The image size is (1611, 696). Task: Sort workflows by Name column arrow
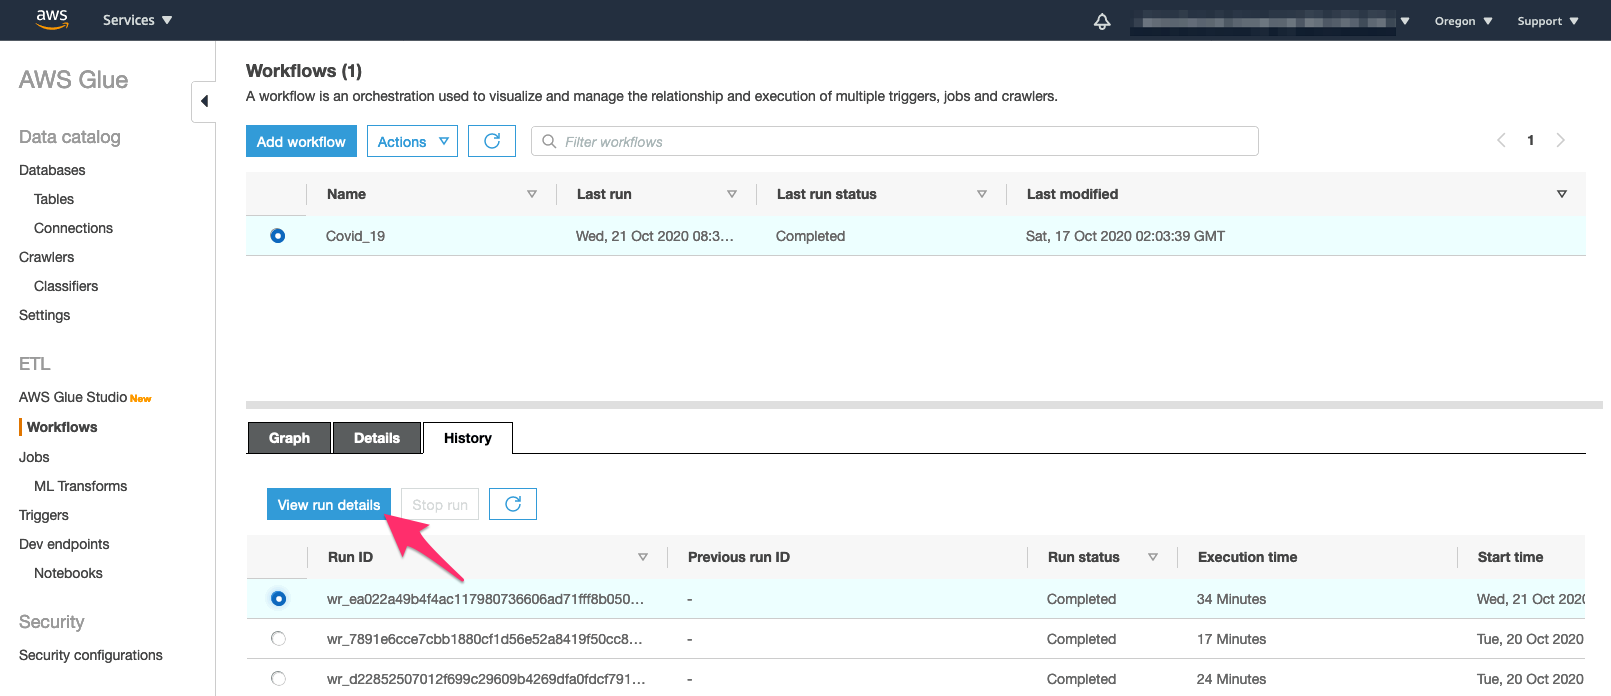532,194
